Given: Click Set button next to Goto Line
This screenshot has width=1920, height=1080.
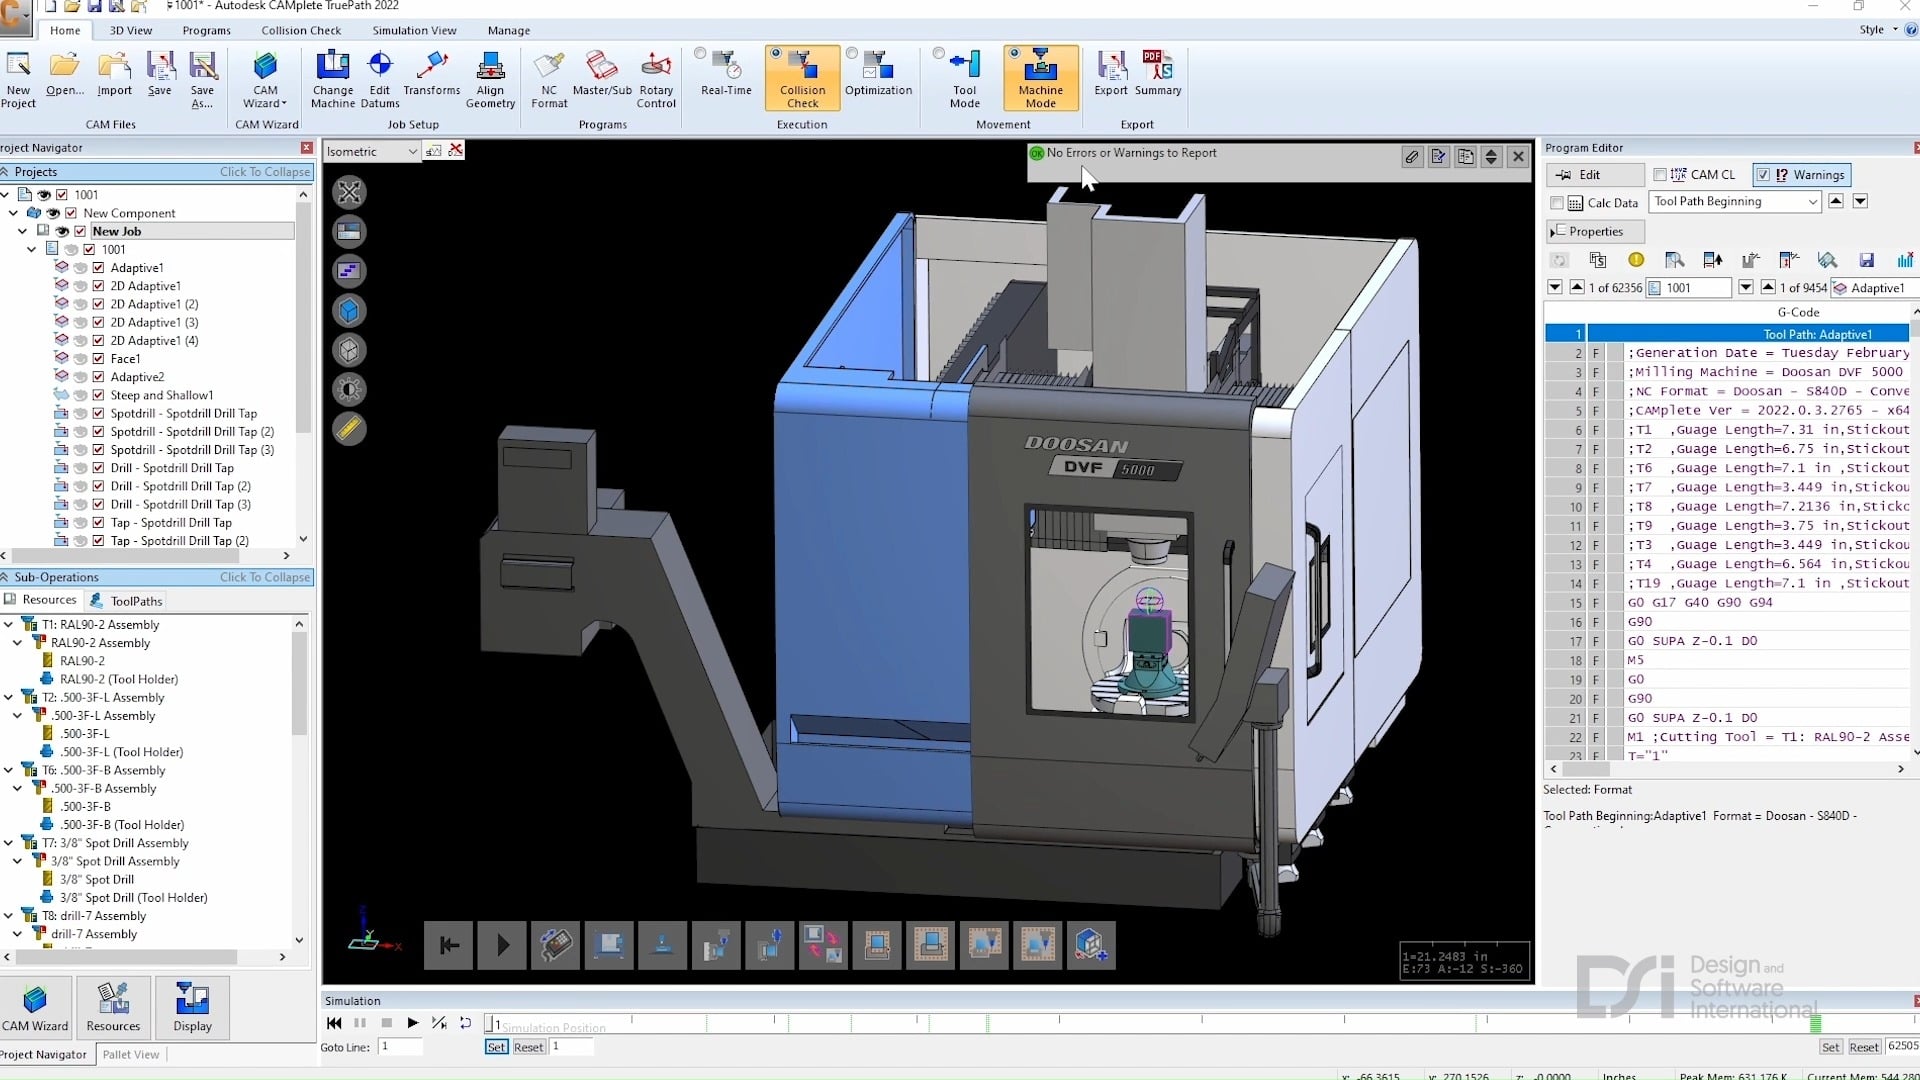Looking at the screenshot, I should tap(496, 1047).
